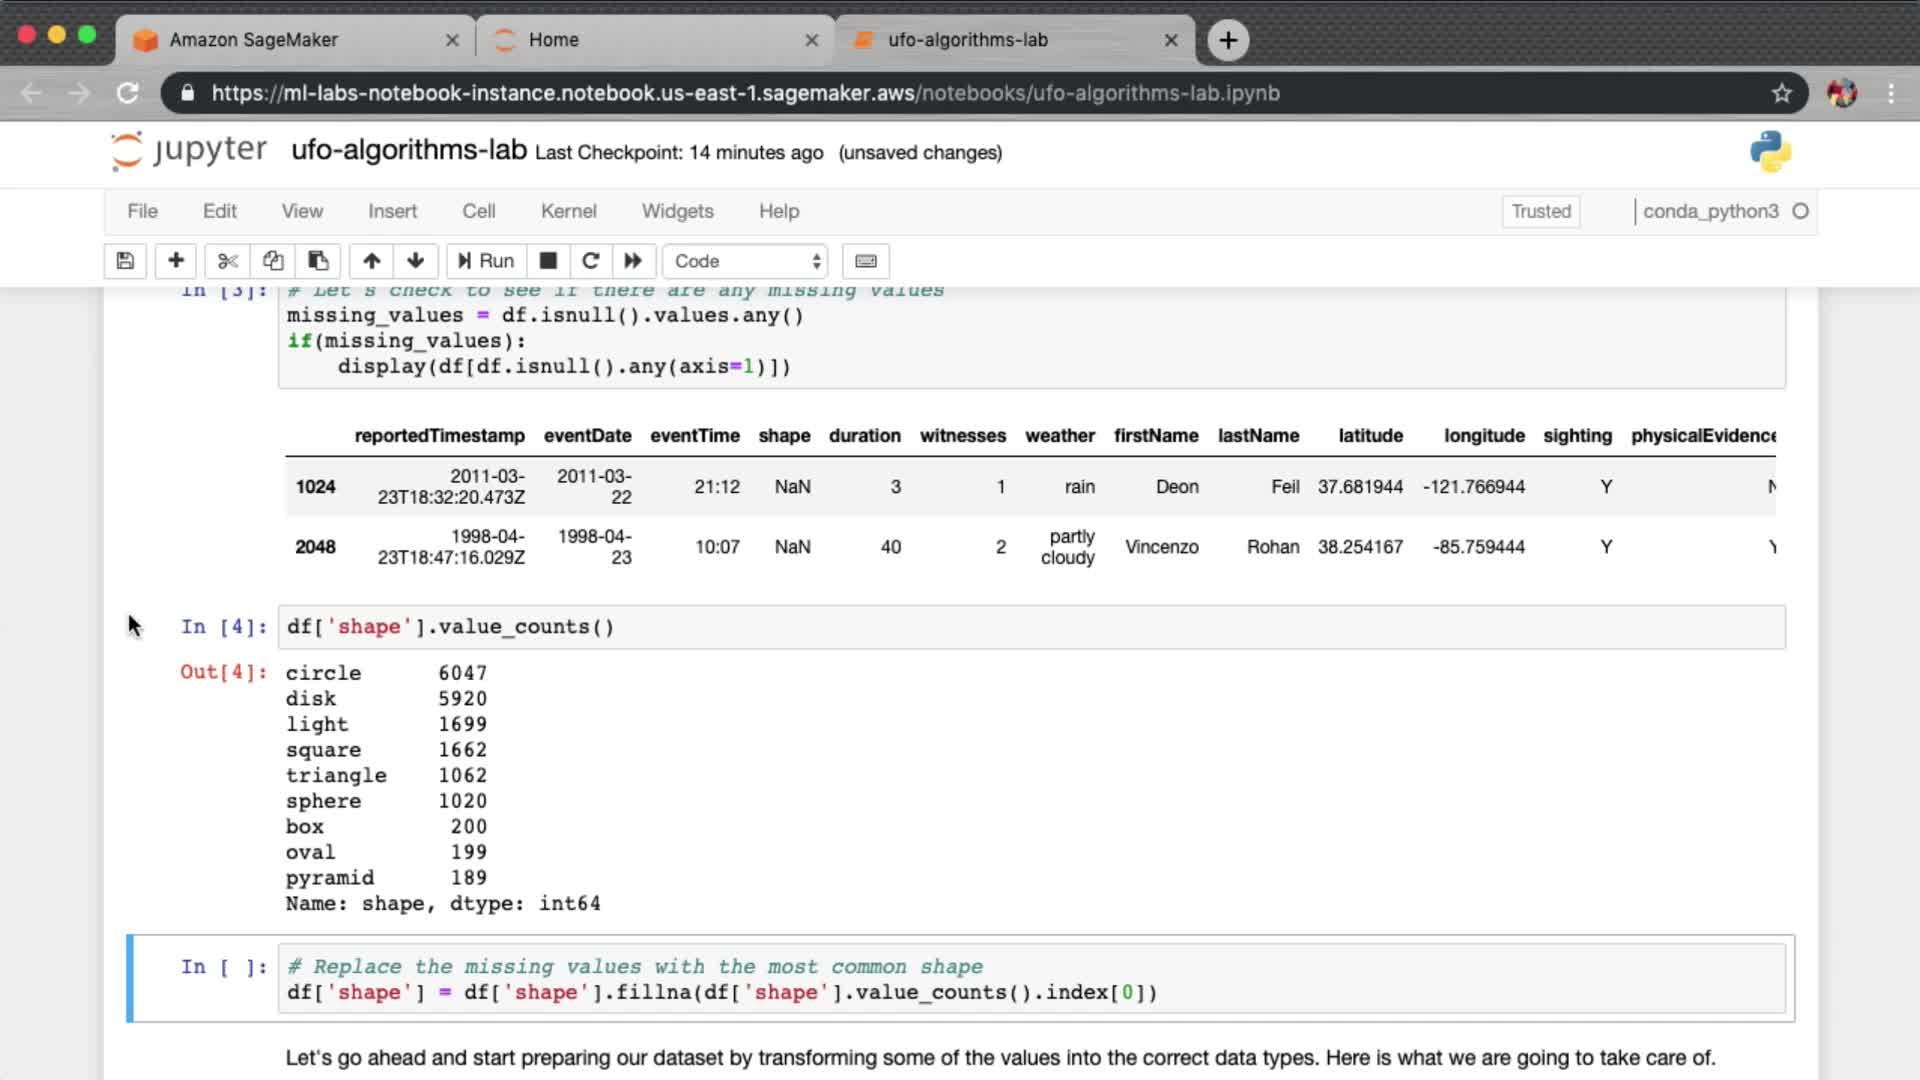Screen dimensions: 1920x1080
Task: Move selected cell down arrow
Action: coord(416,261)
